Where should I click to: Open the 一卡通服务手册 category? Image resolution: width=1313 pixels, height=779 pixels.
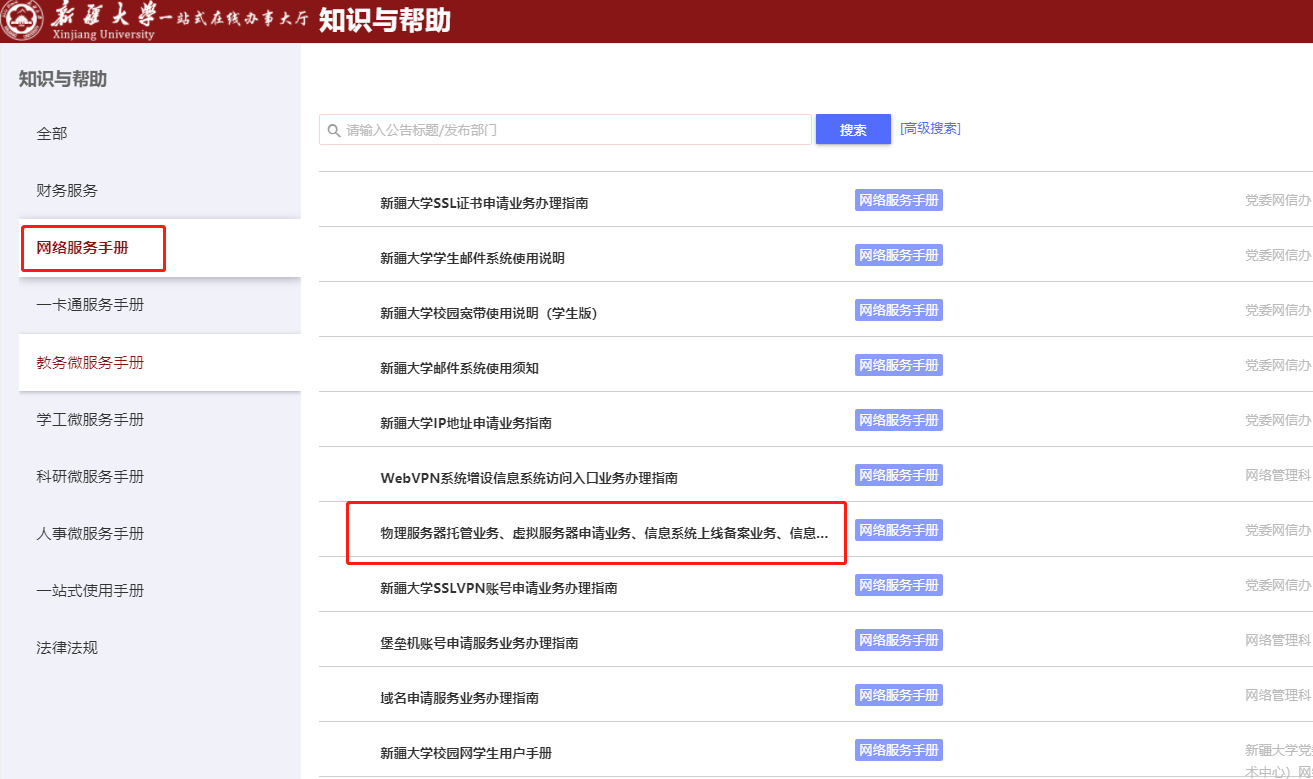[90, 304]
